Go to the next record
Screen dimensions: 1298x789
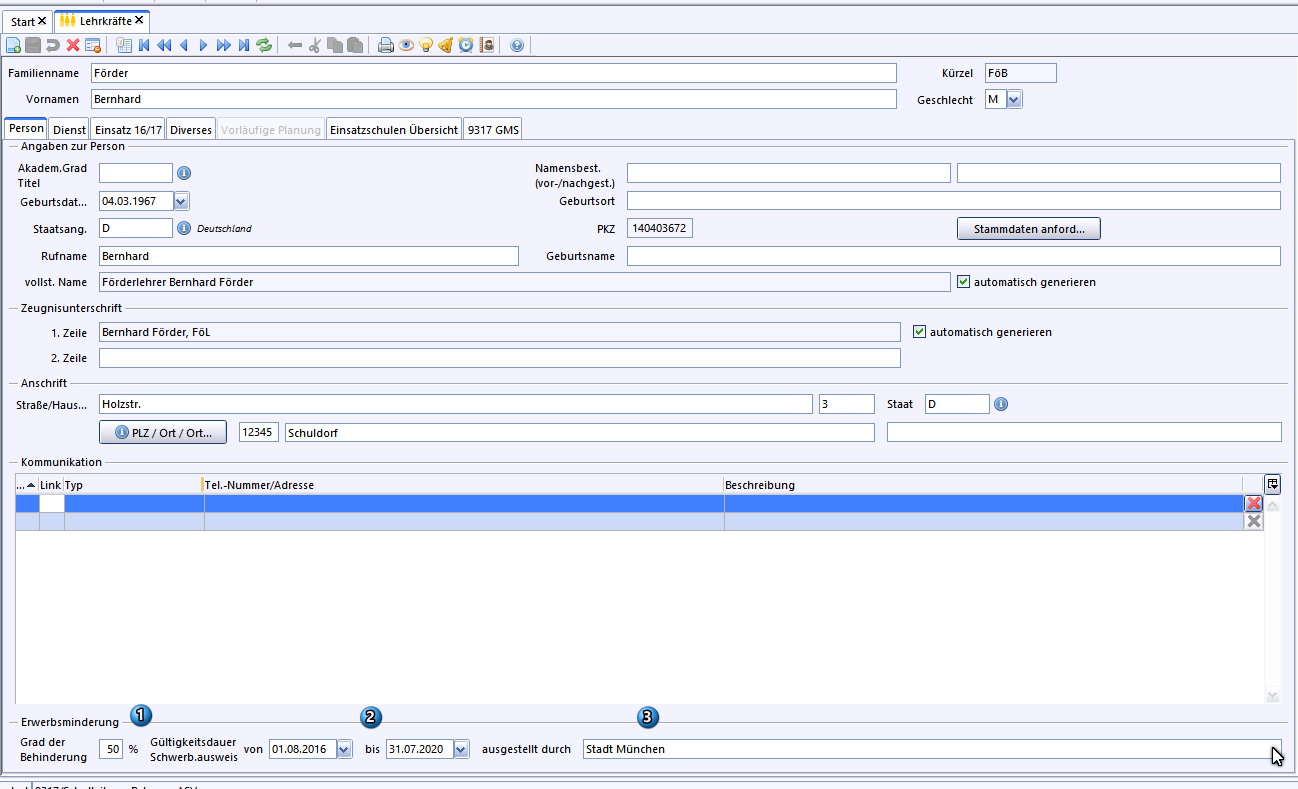pyautogui.click(x=204, y=45)
